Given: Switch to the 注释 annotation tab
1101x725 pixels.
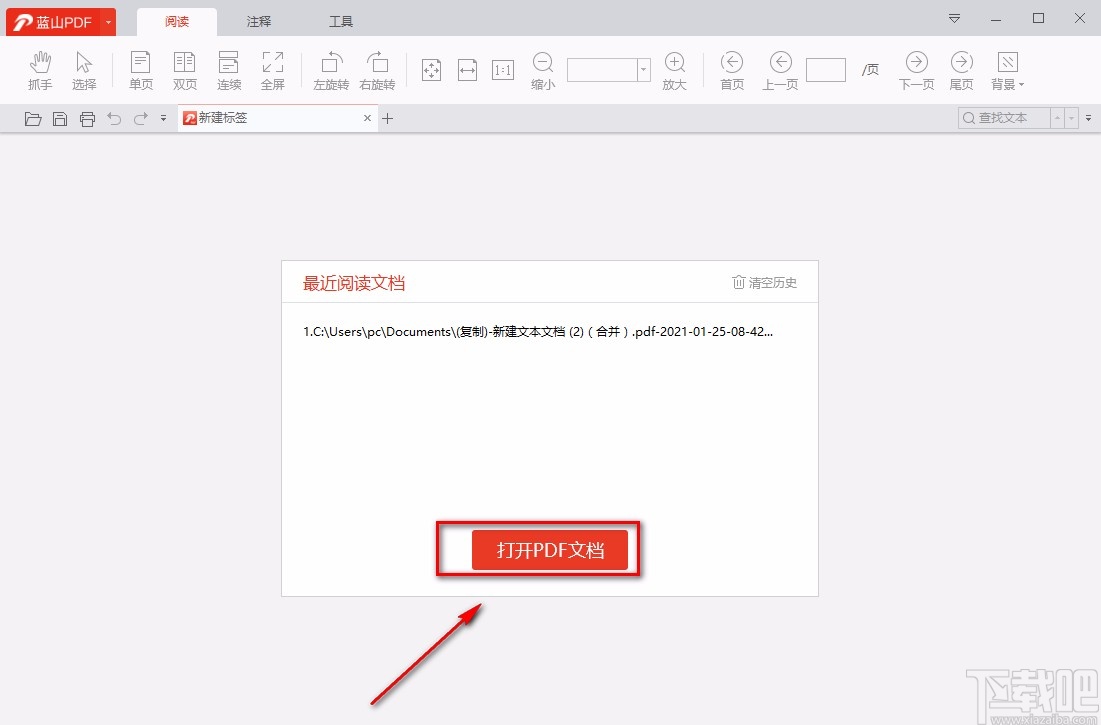Looking at the screenshot, I should [x=258, y=20].
